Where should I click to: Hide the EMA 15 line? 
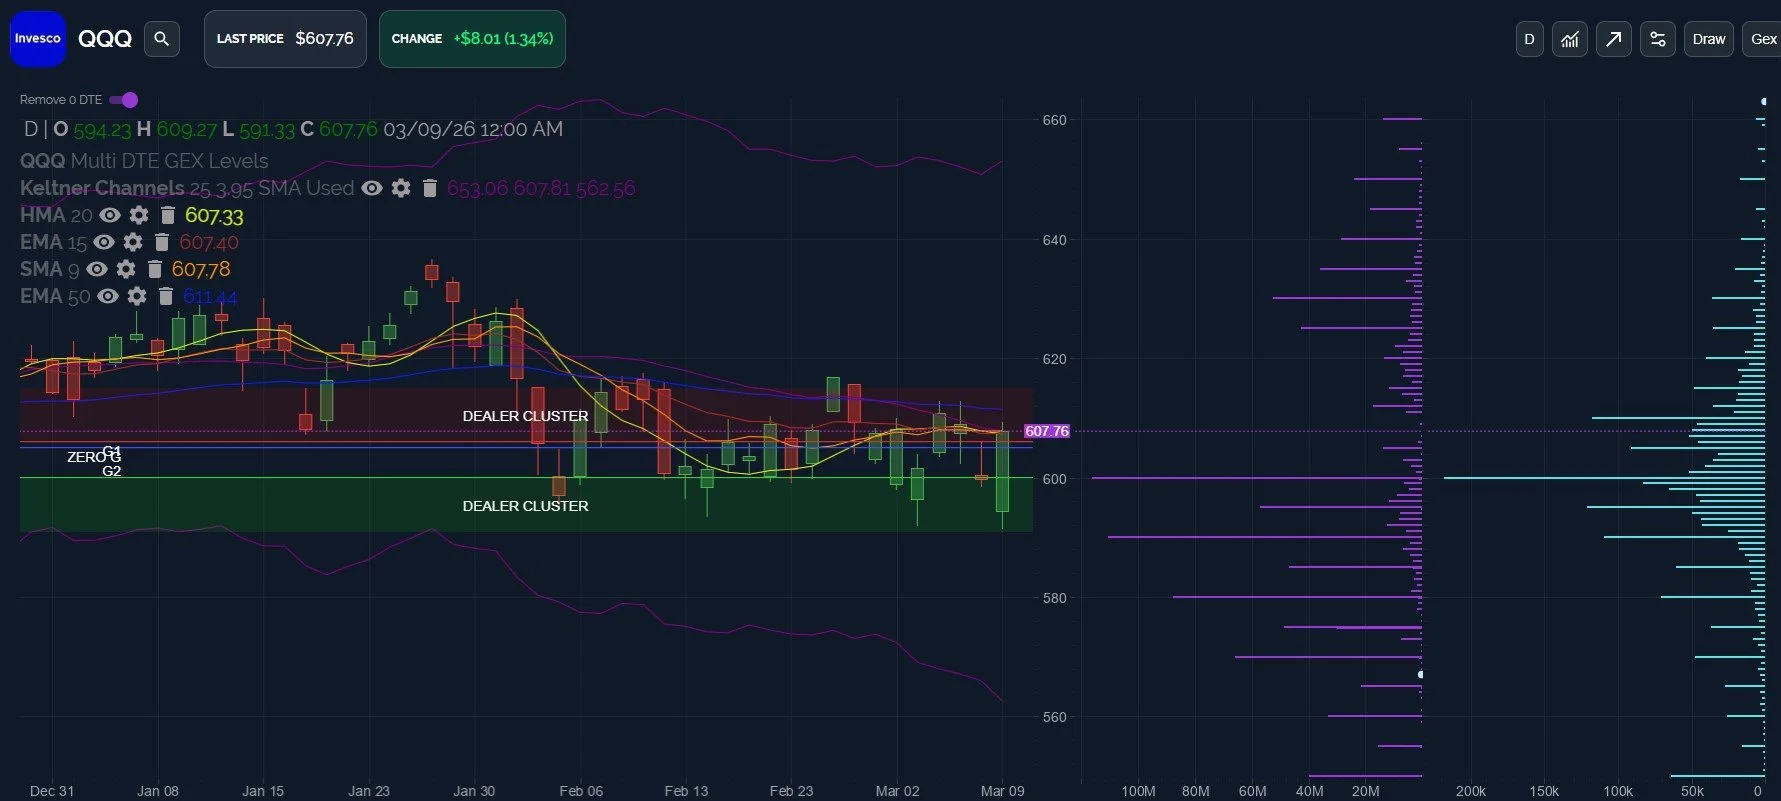(104, 242)
